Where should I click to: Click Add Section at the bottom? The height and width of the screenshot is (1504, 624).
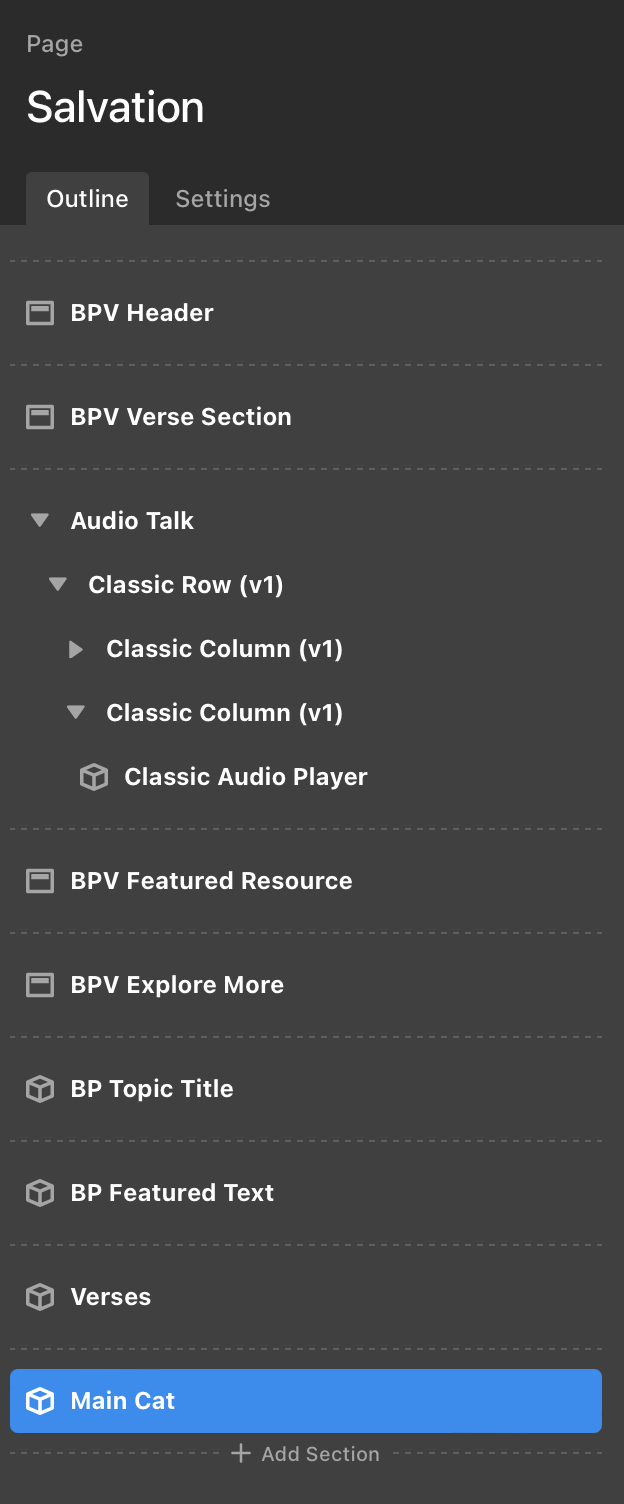coord(306,1454)
